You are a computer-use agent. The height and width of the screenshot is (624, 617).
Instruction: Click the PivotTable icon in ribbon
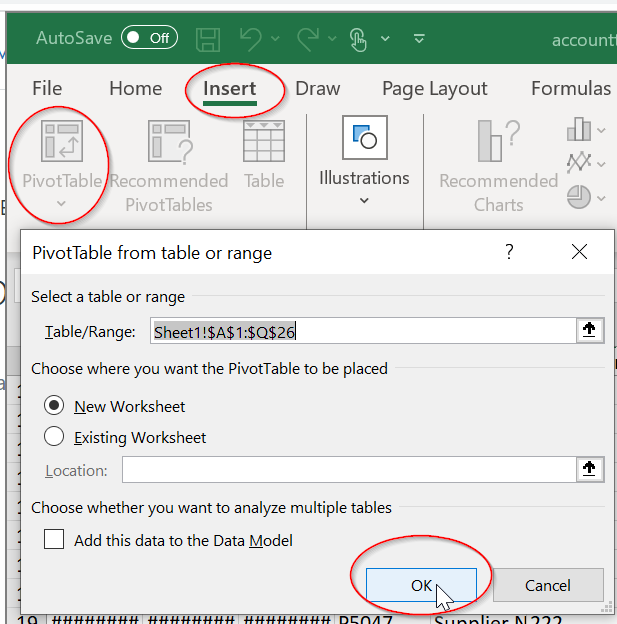pyautogui.click(x=62, y=141)
